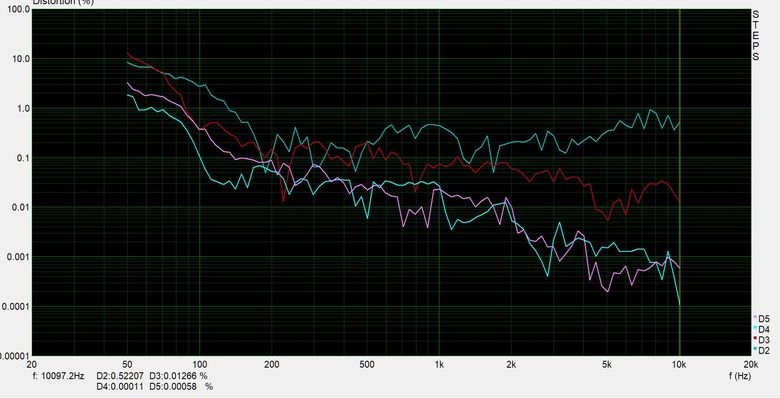The image size is (780, 398).
Task: Click the 1k frequency axis tick label
Action: 439,365
